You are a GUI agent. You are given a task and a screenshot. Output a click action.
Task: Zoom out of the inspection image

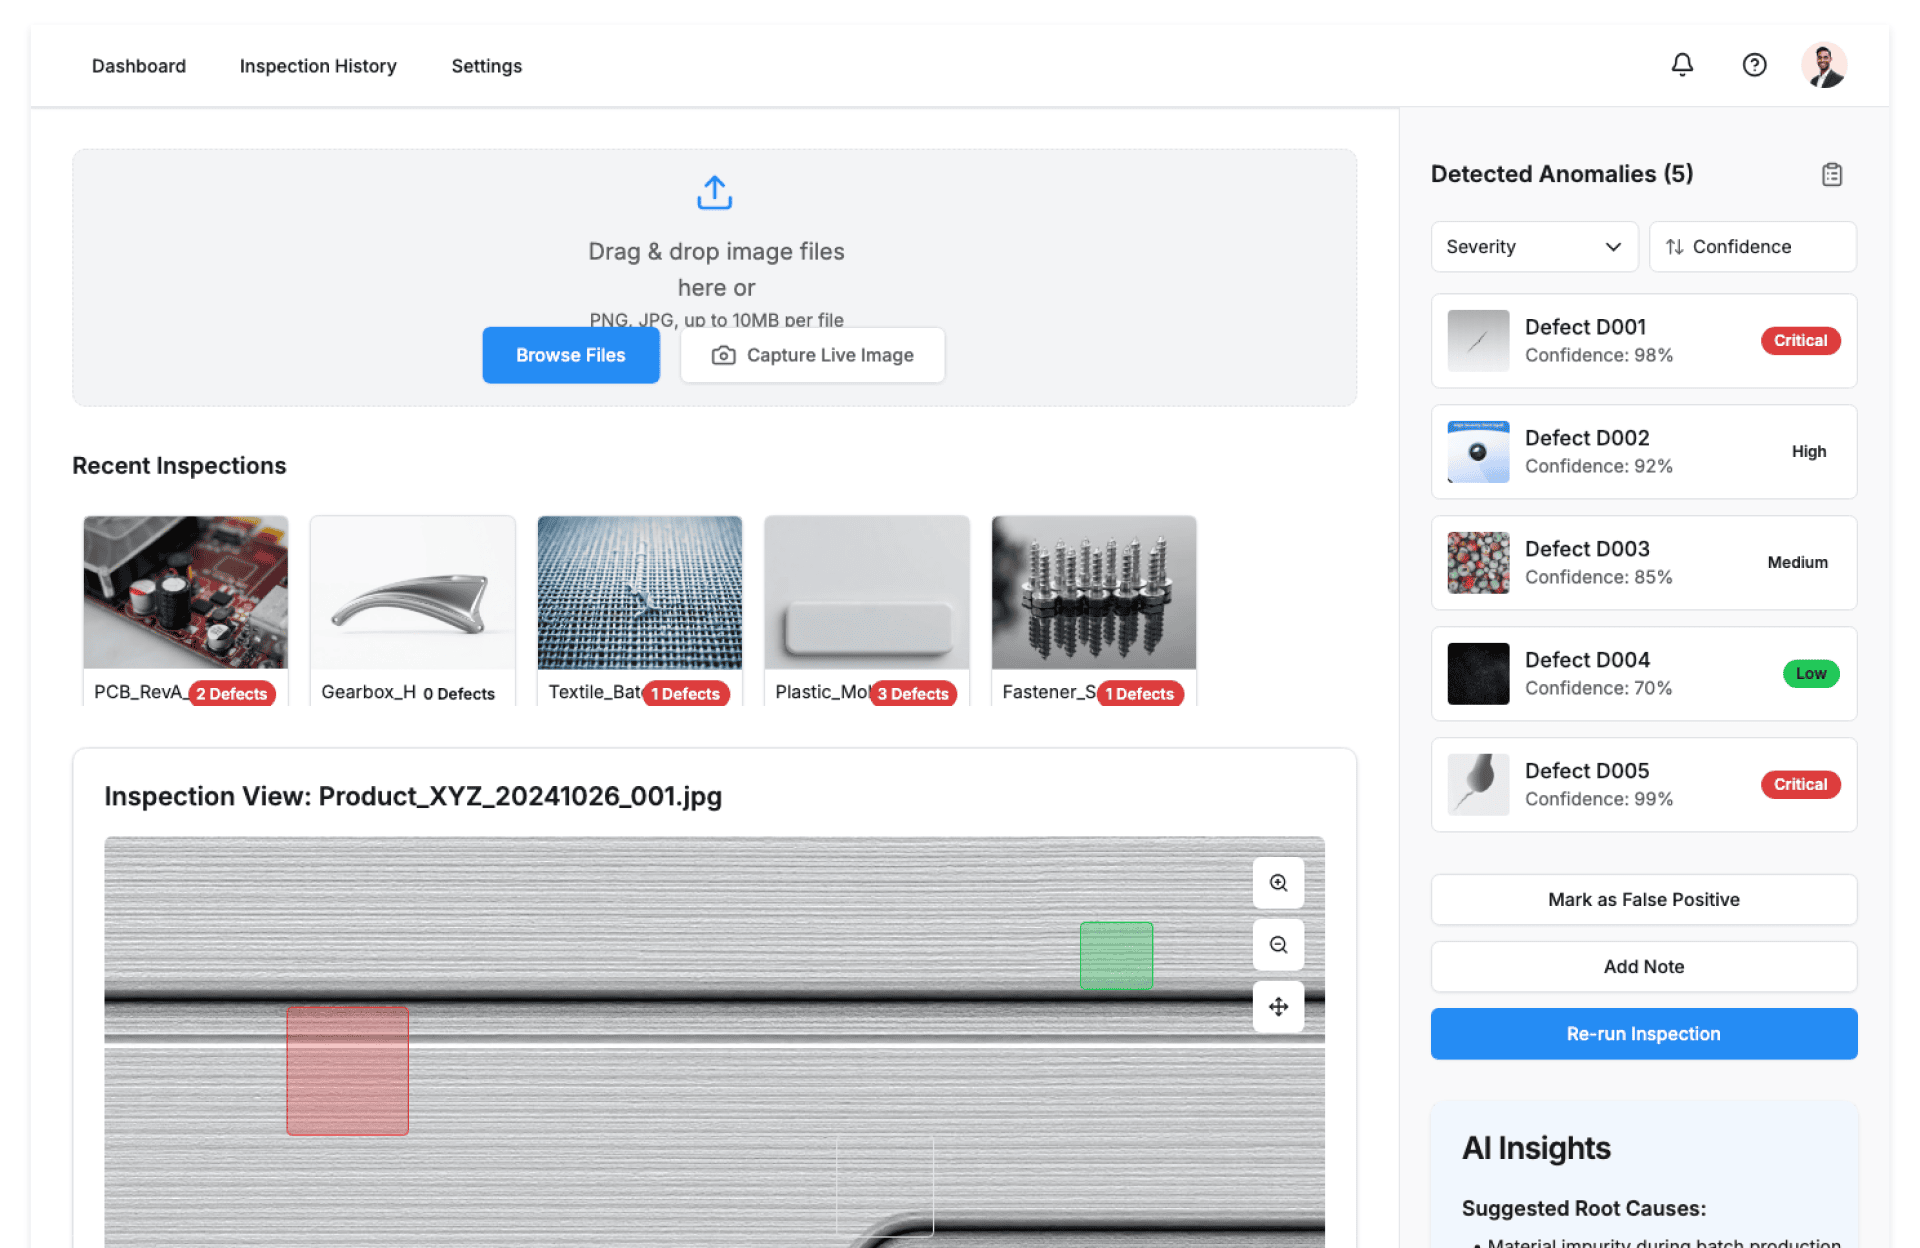click(1278, 945)
